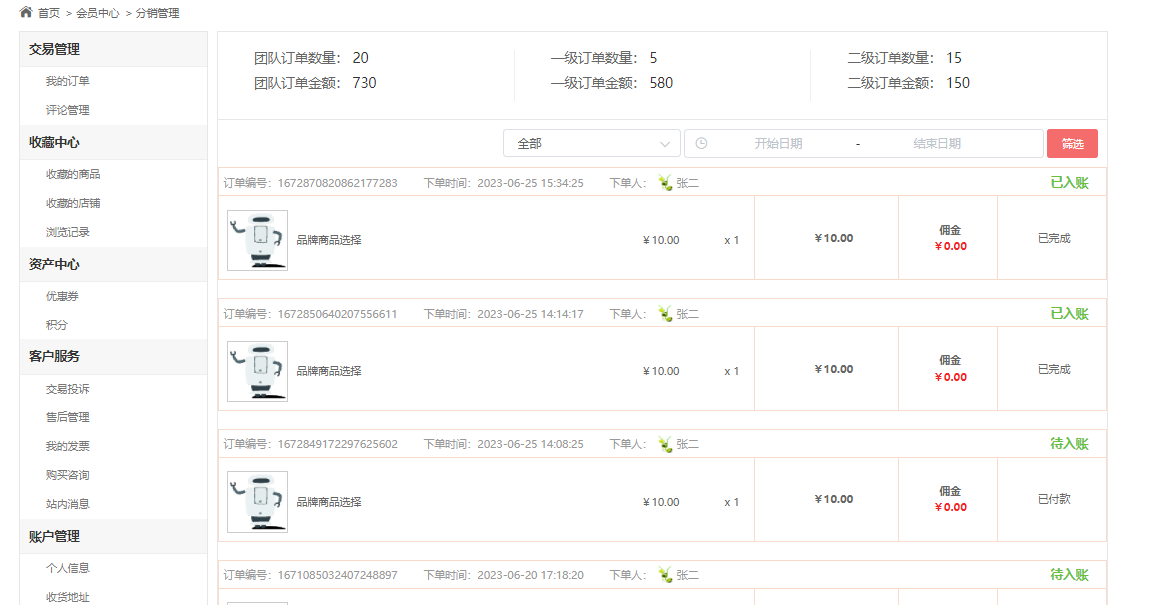The height and width of the screenshot is (605, 1158).
Task: Open second order's robot product thumbnail
Action: [257, 371]
